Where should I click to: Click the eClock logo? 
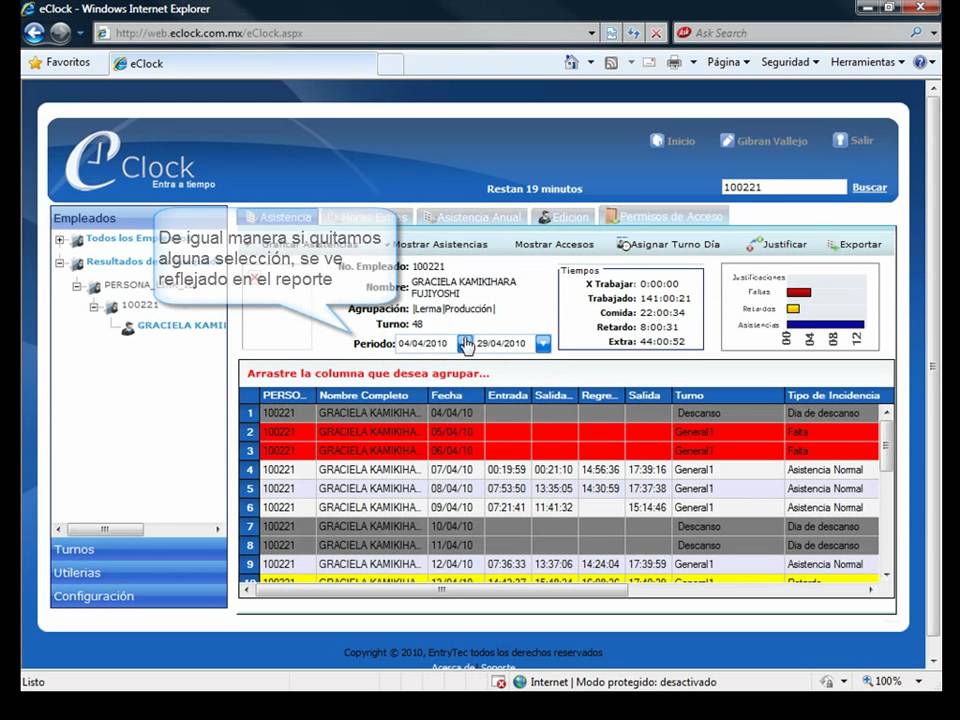coord(141,162)
